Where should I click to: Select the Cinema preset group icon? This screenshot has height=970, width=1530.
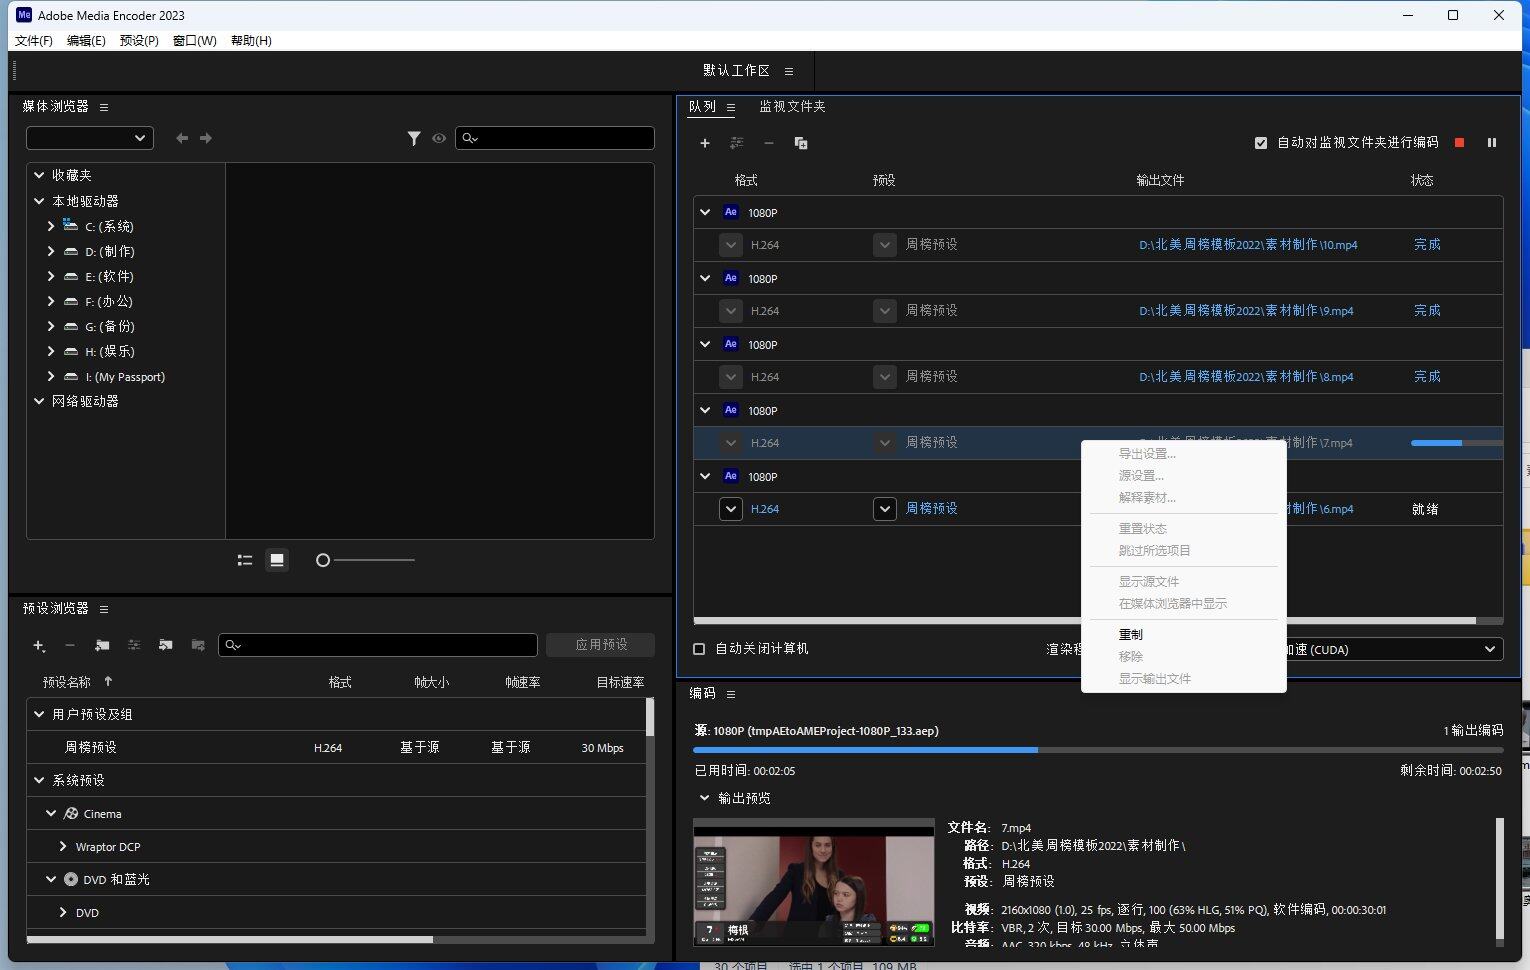click(x=71, y=814)
